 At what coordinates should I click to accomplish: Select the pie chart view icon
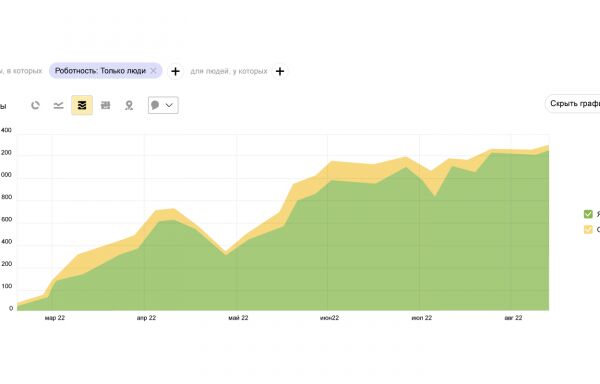[x=35, y=105]
